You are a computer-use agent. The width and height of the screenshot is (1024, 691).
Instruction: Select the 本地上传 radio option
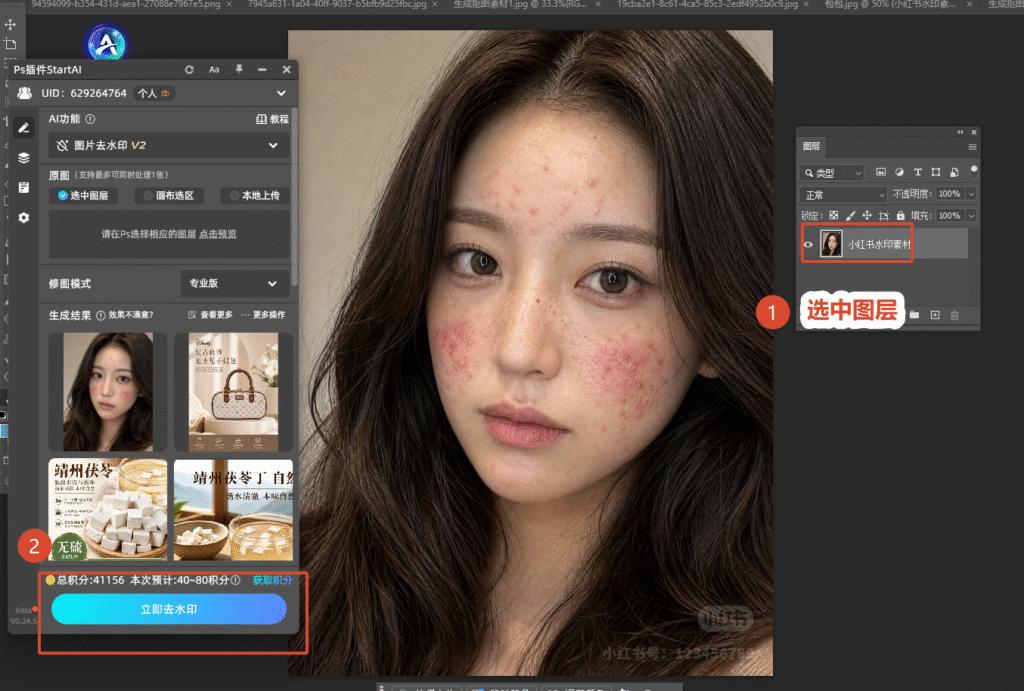(x=255, y=195)
